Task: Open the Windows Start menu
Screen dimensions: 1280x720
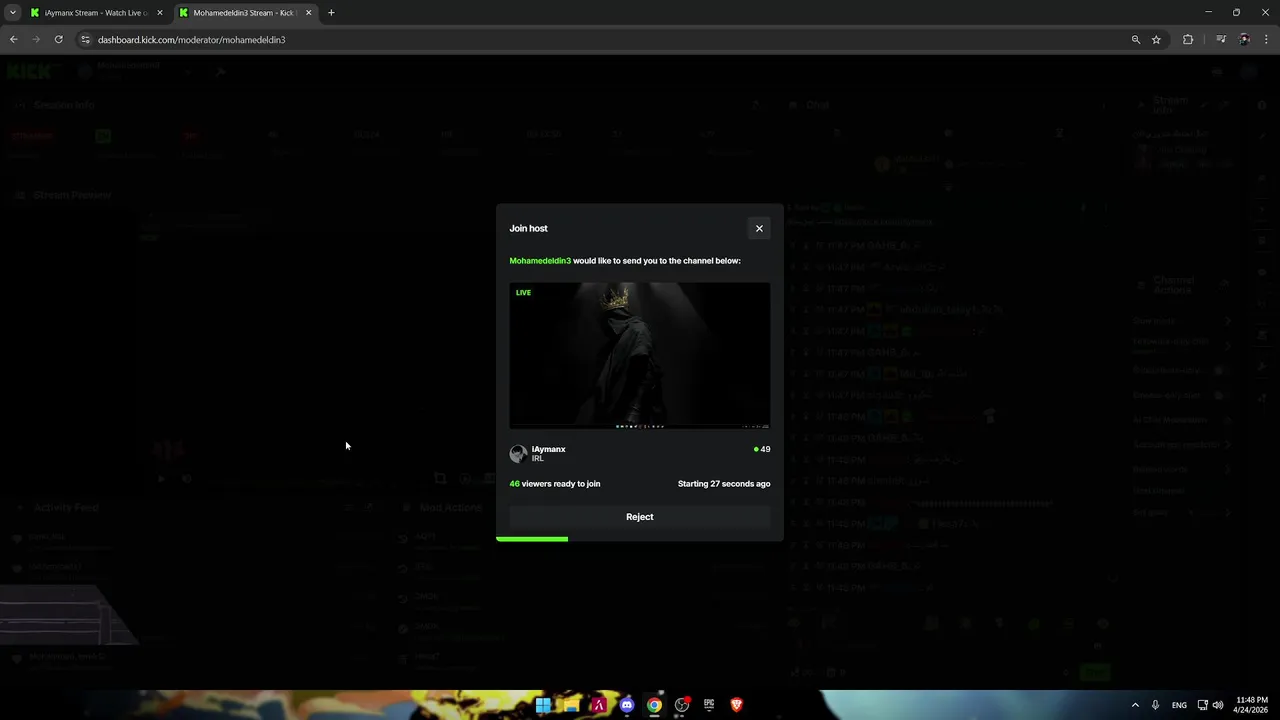Action: pyautogui.click(x=543, y=705)
